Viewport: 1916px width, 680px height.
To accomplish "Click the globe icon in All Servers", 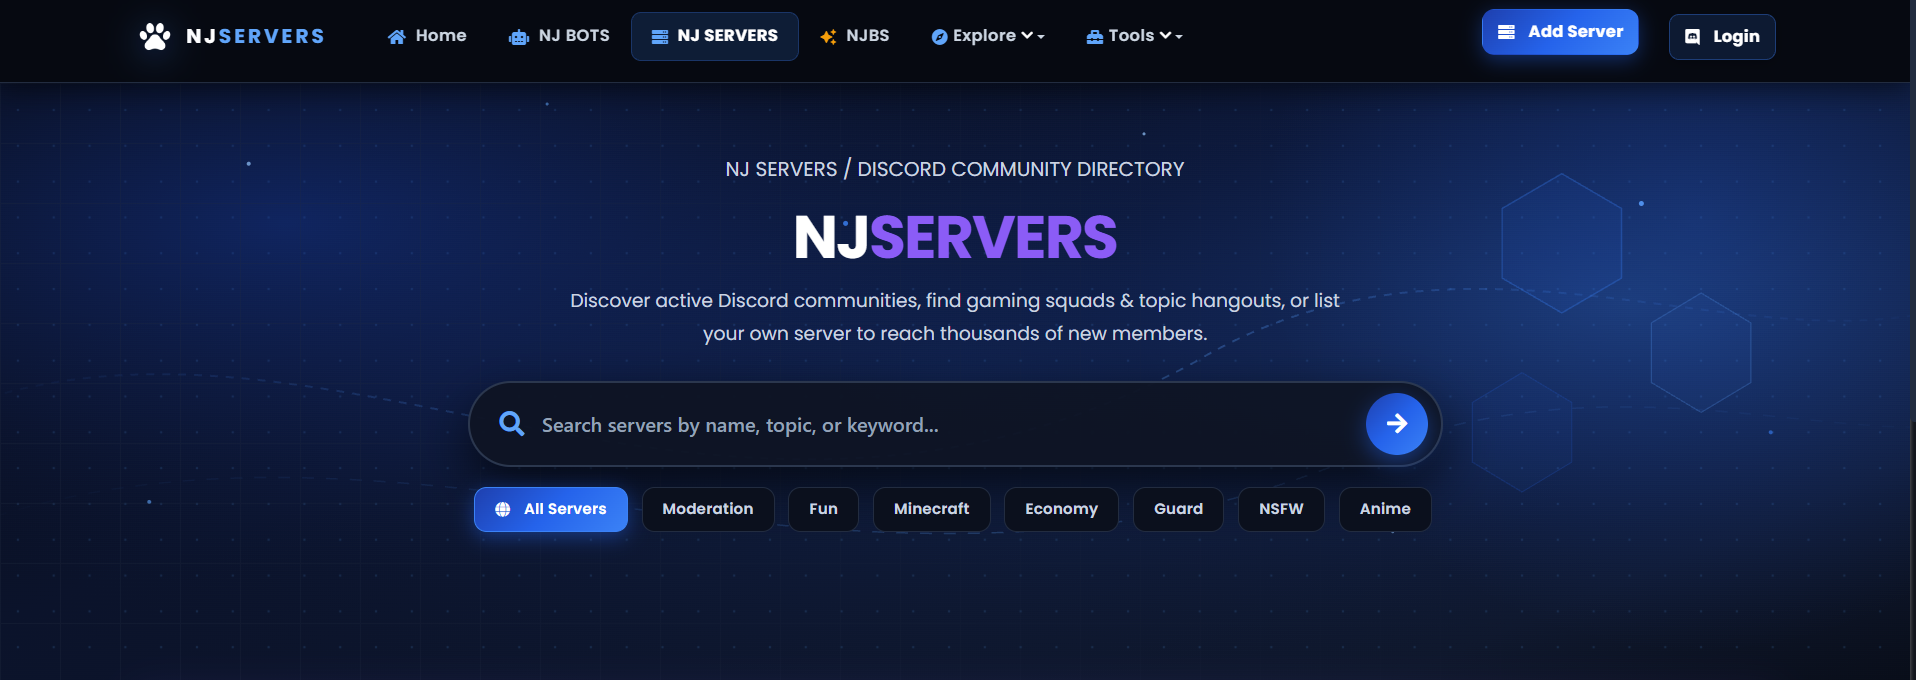I will 503,509.
